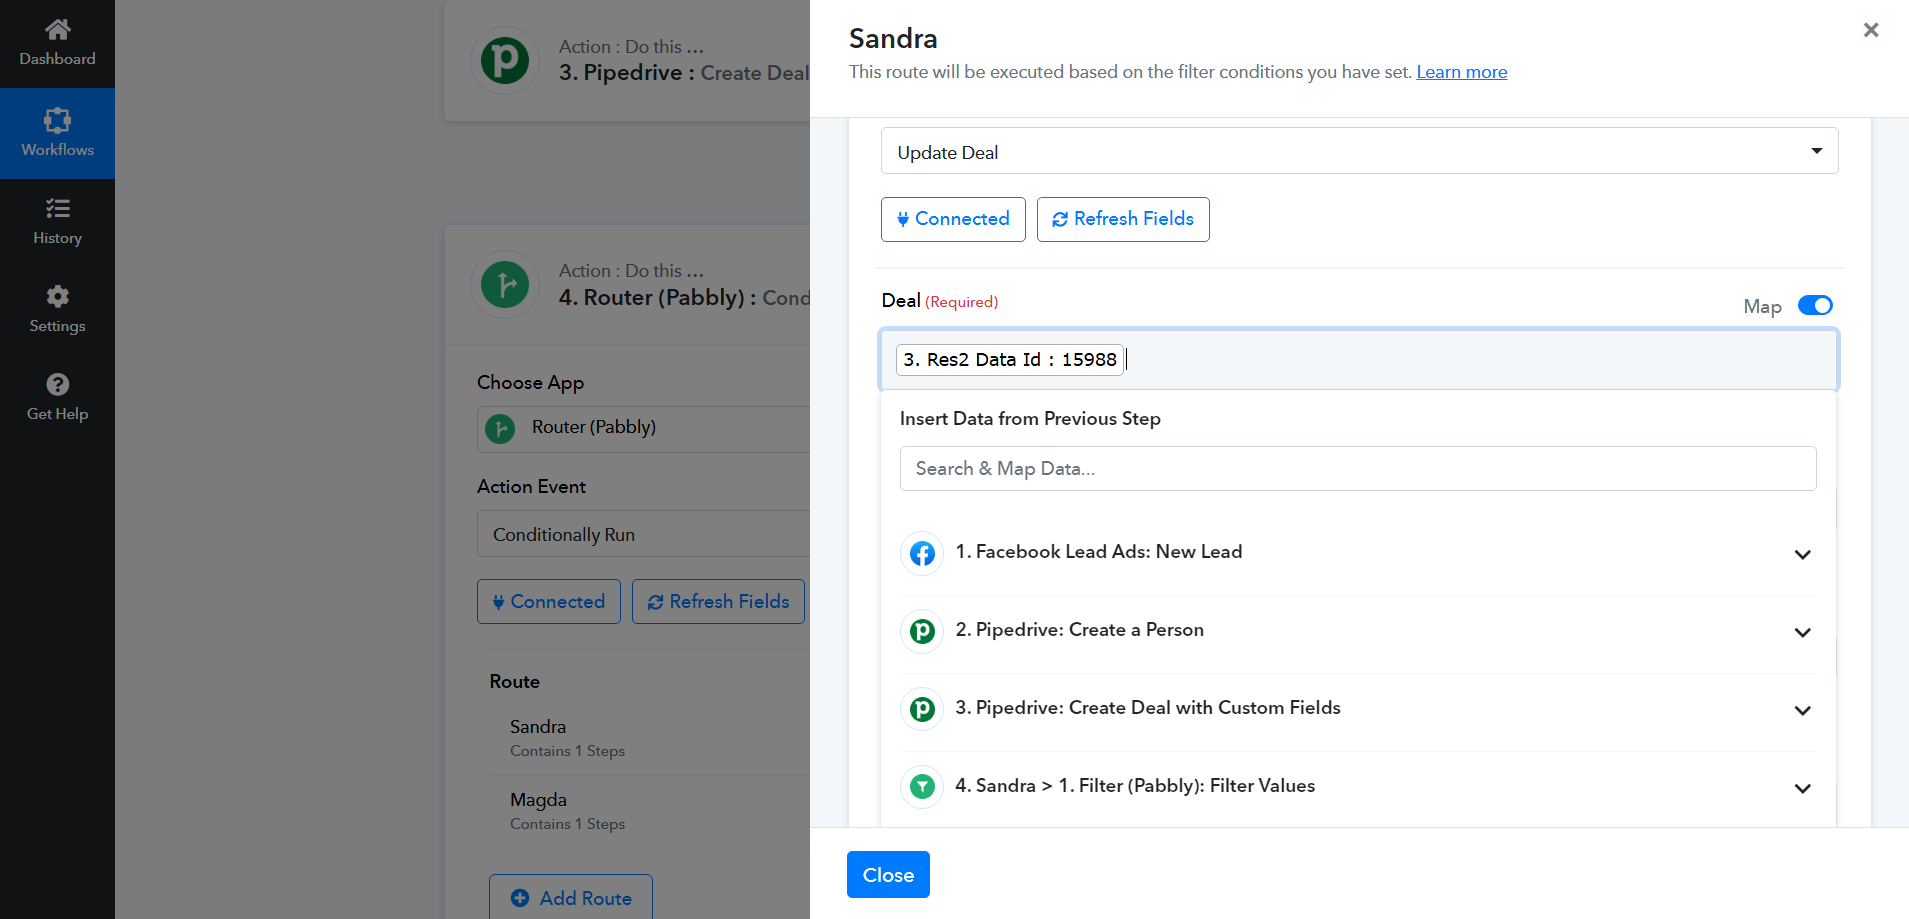This screenshot has height=919, width=1909.
Task: Click the blue Close button
Action: (x=888, y=874)
